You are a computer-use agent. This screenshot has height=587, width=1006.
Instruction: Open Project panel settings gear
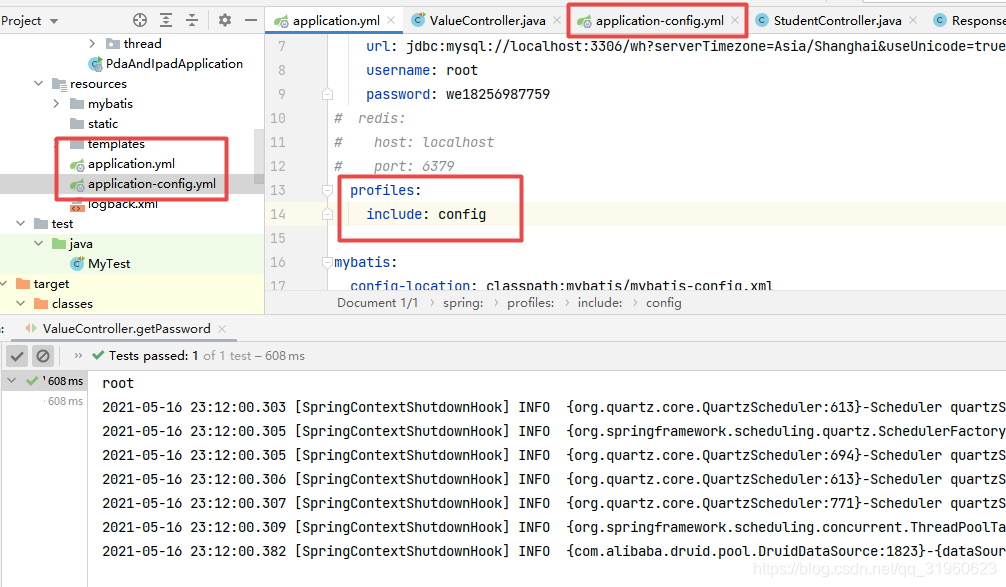click(x=225, y=20)
